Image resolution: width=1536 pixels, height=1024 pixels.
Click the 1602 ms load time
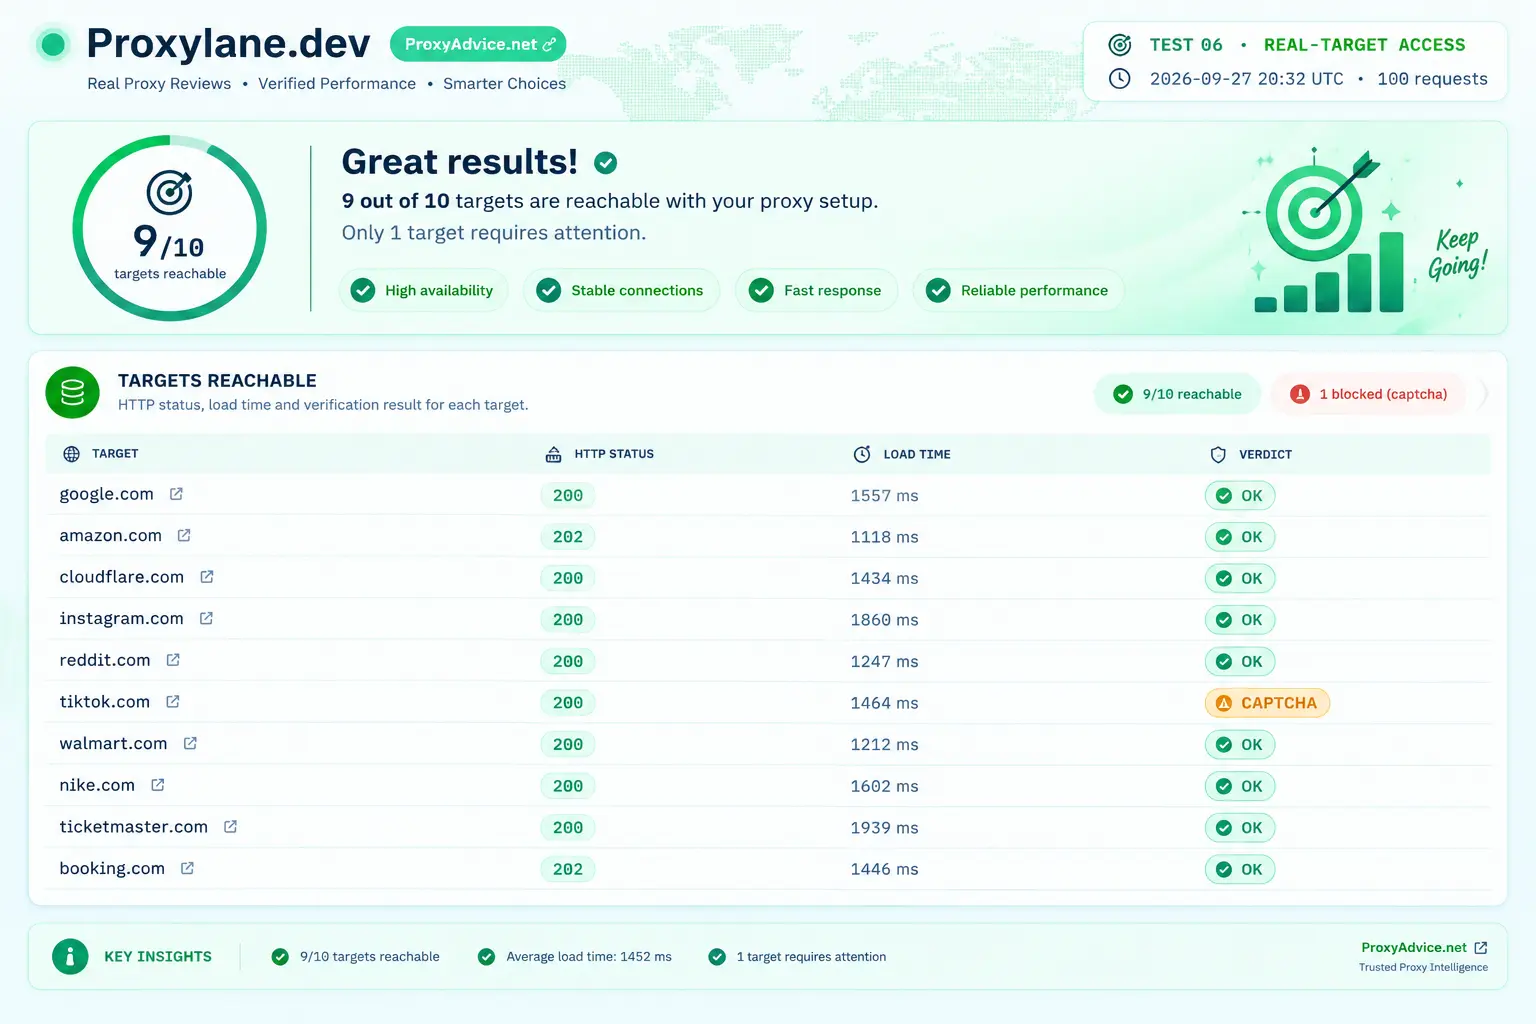884,786
